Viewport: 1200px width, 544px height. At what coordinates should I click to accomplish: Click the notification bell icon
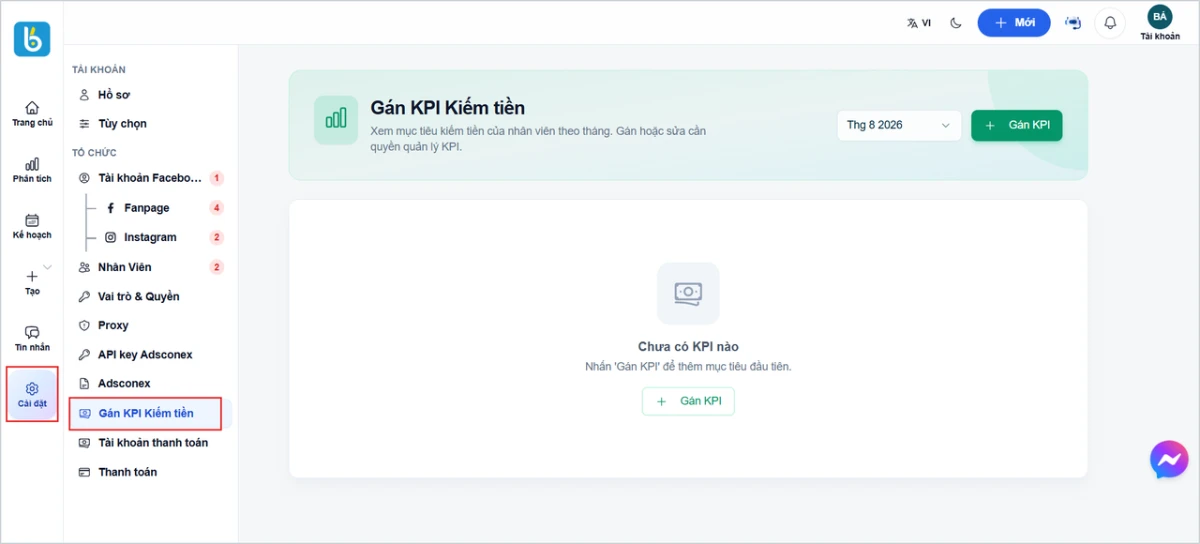tap(1110, 23)
